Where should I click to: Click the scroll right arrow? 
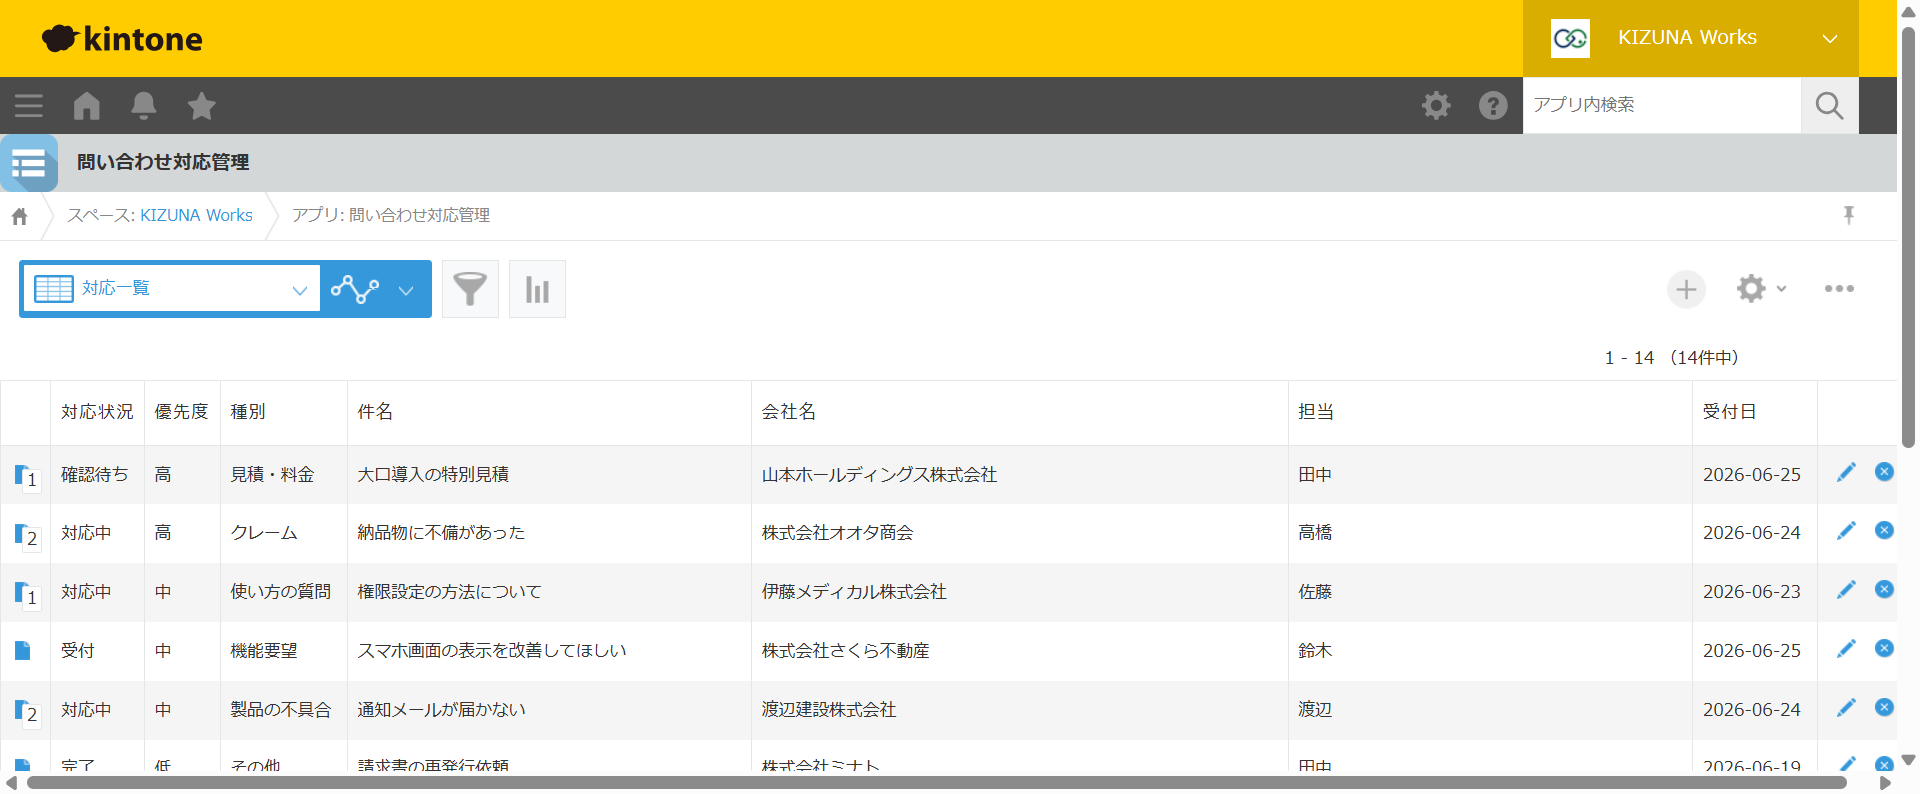click(x=1885, y=783)
